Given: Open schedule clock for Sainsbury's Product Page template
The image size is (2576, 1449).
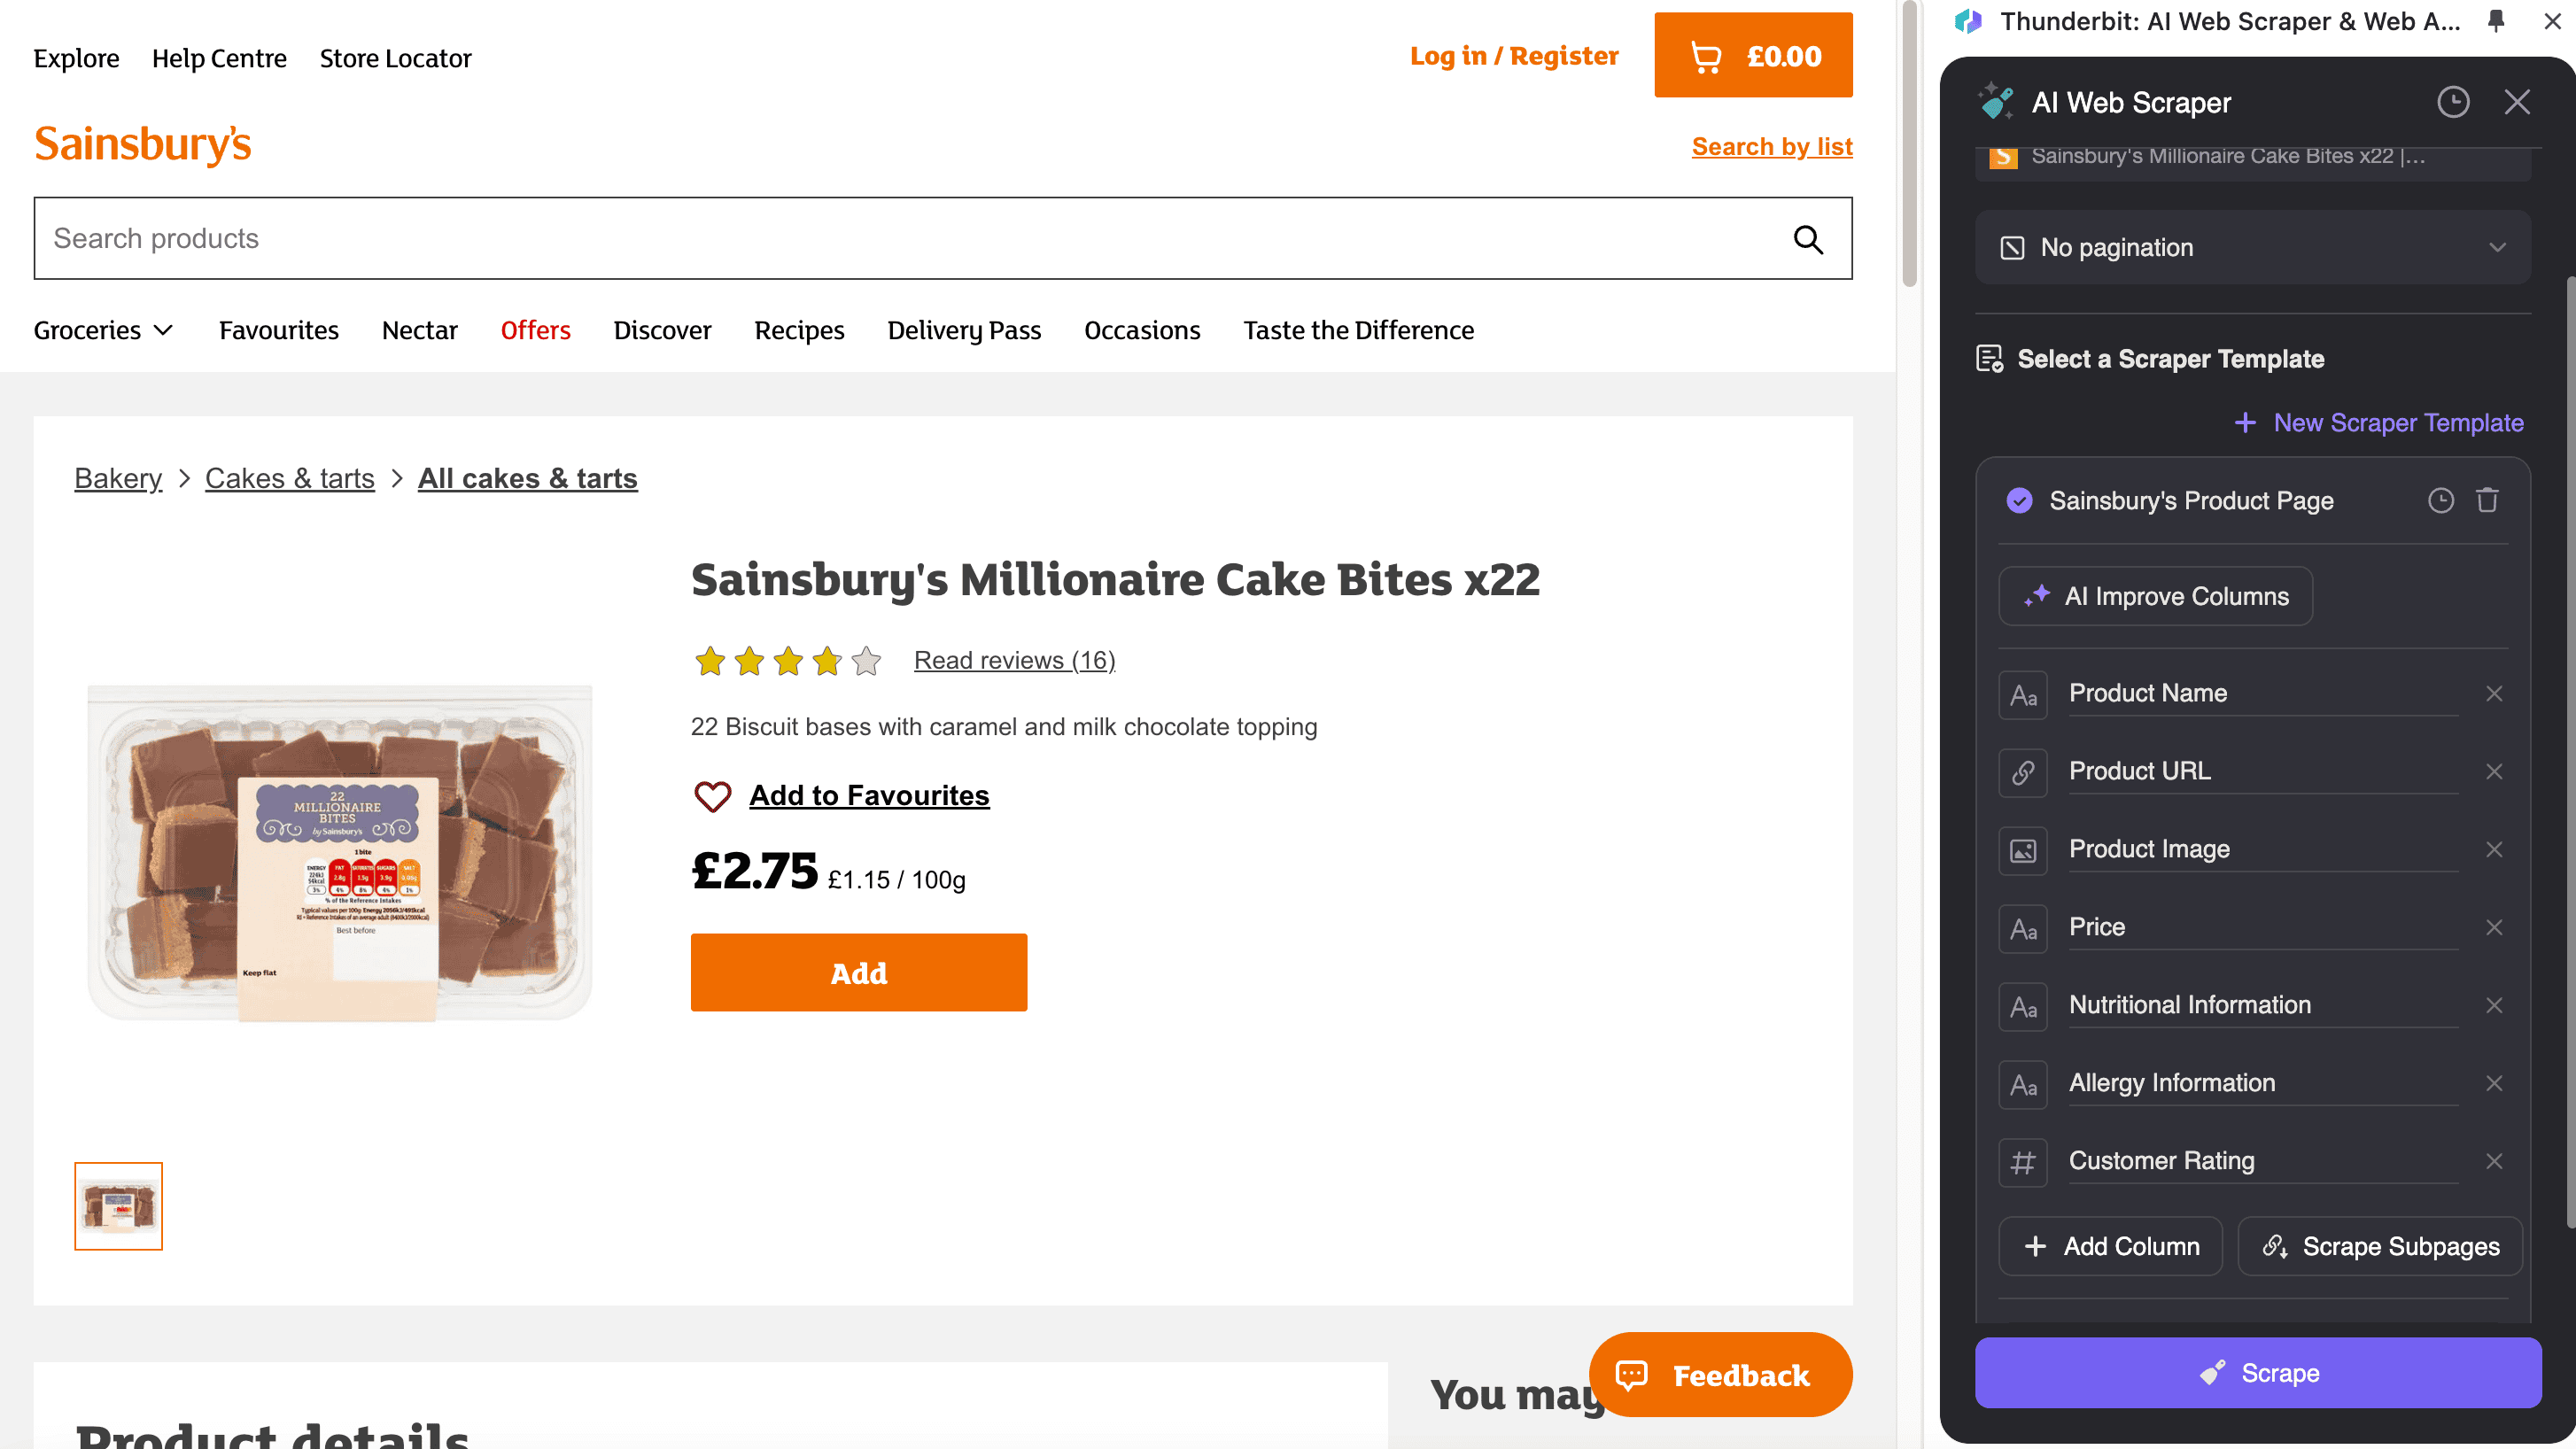Looking at the screenshot, I should point(2440,500).
